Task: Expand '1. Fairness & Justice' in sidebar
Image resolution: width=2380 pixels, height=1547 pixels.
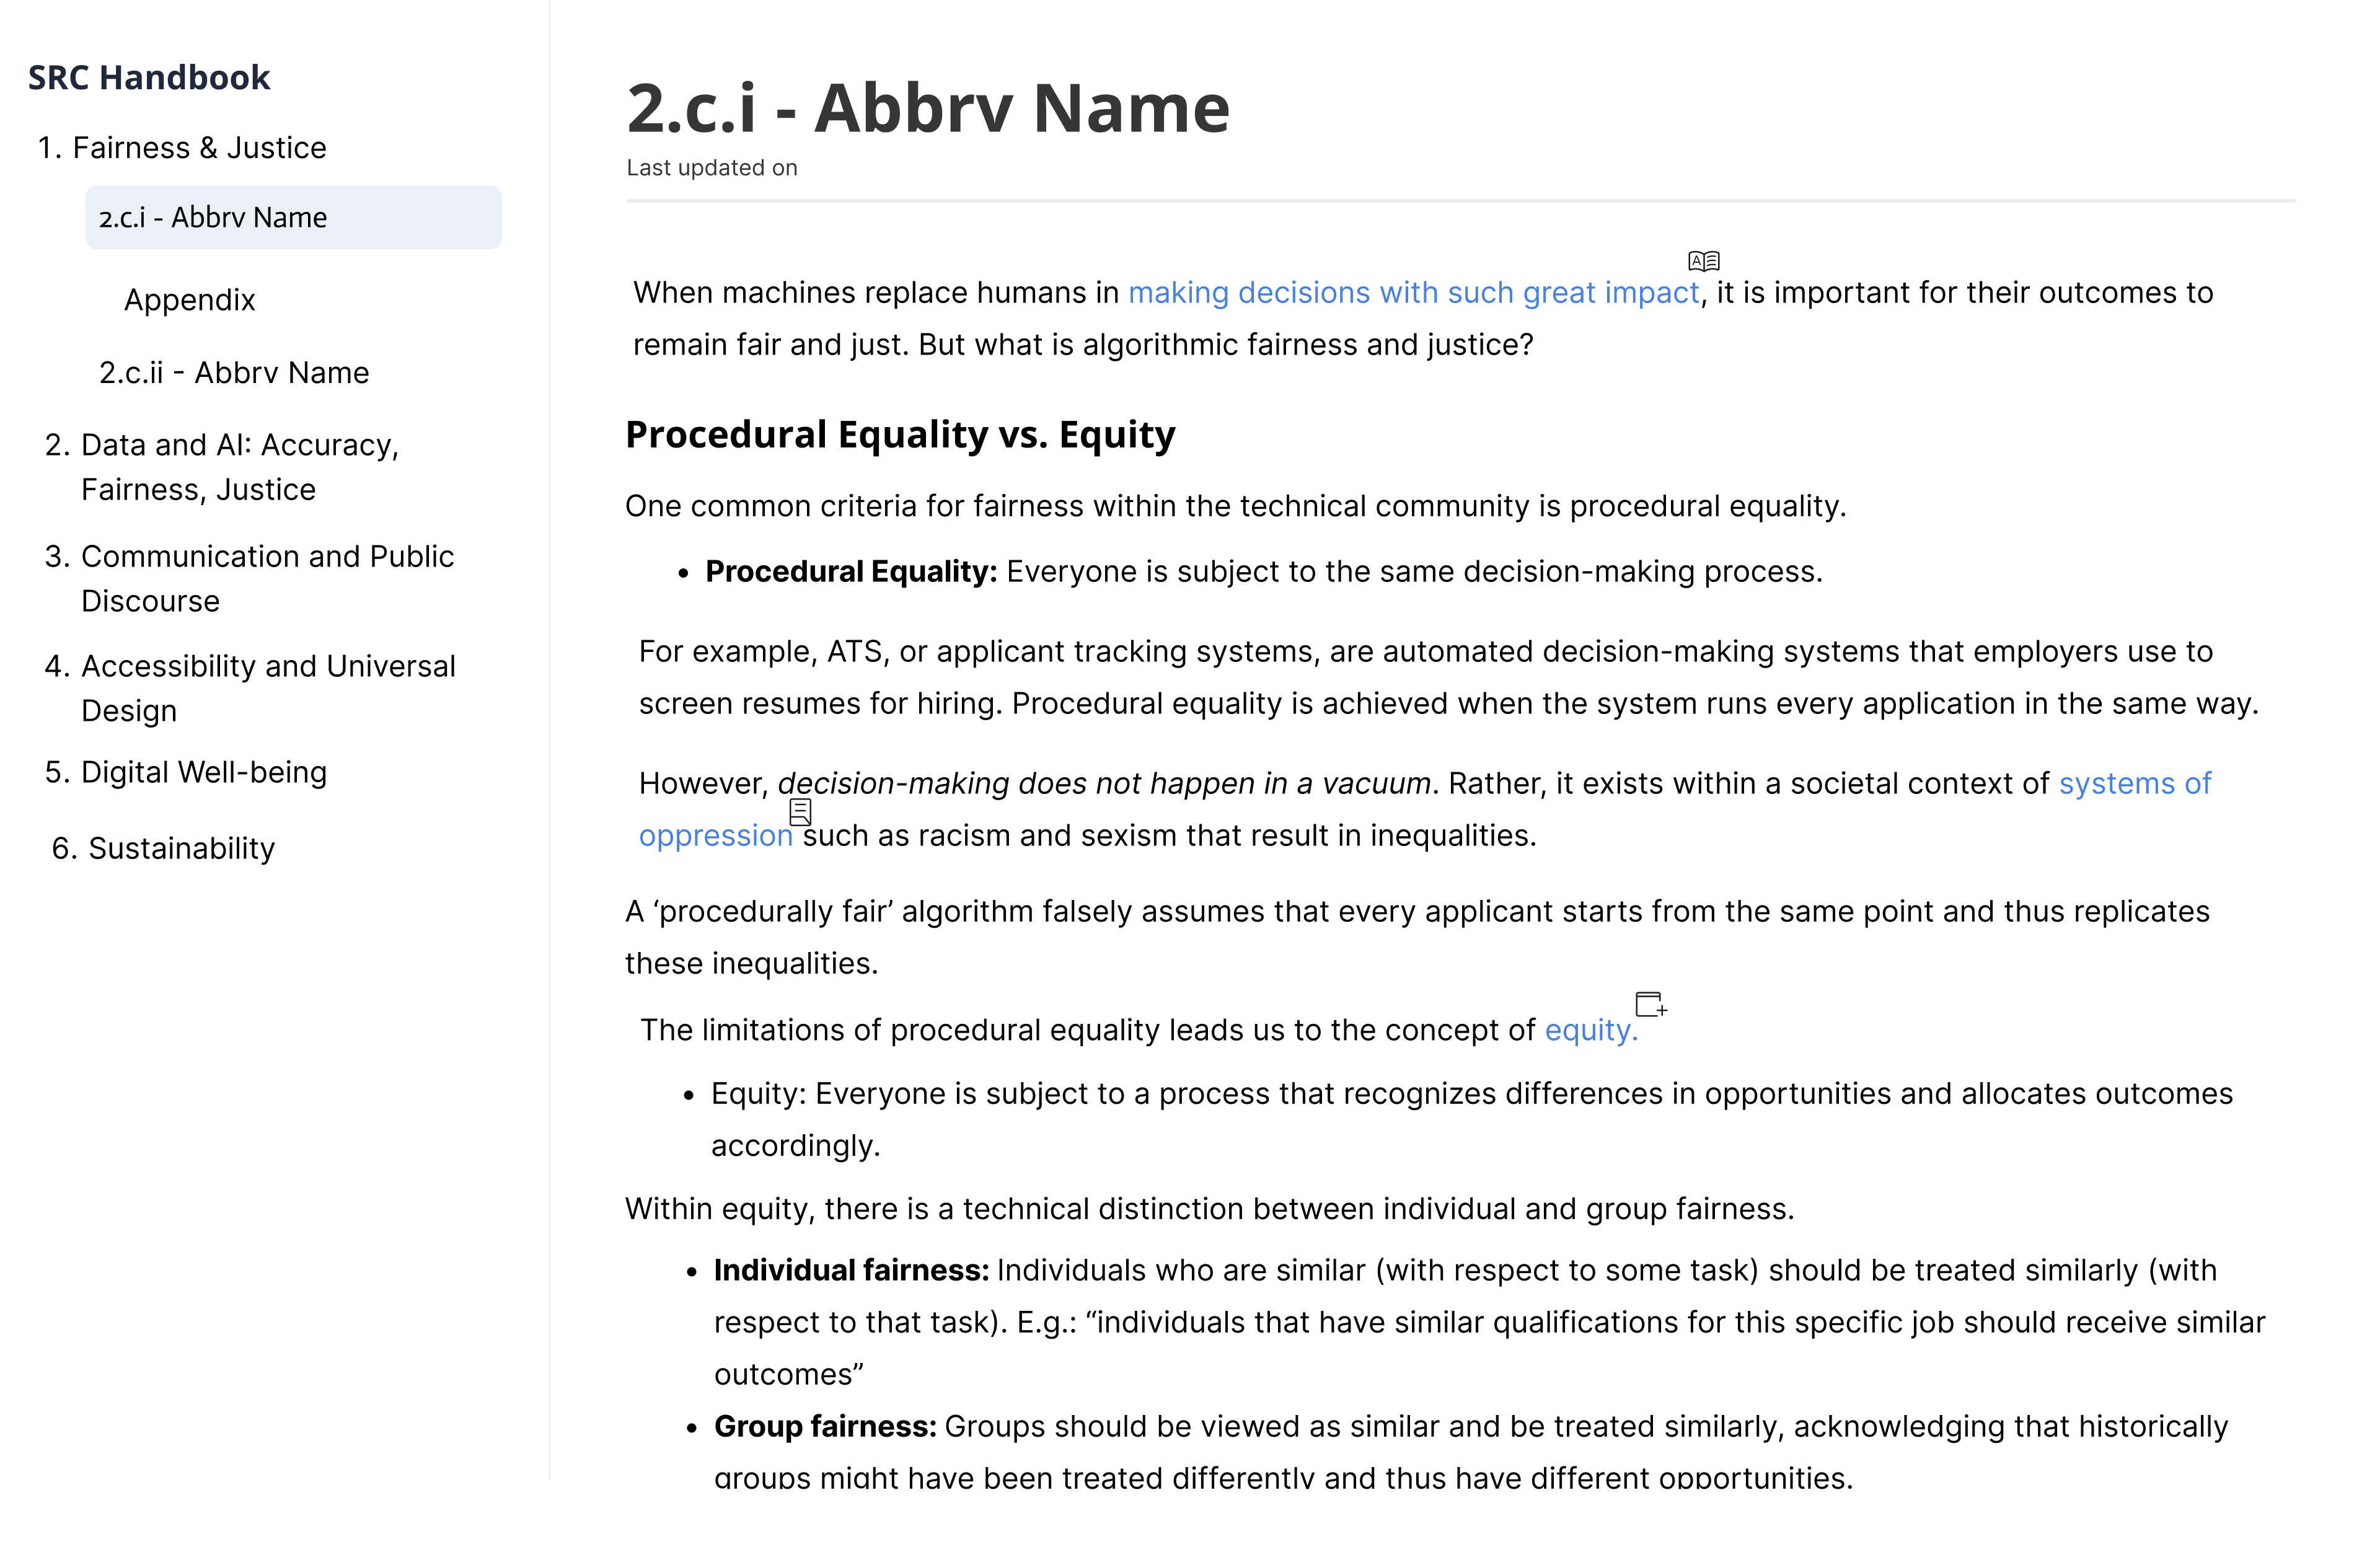Action: click(182, 148)
